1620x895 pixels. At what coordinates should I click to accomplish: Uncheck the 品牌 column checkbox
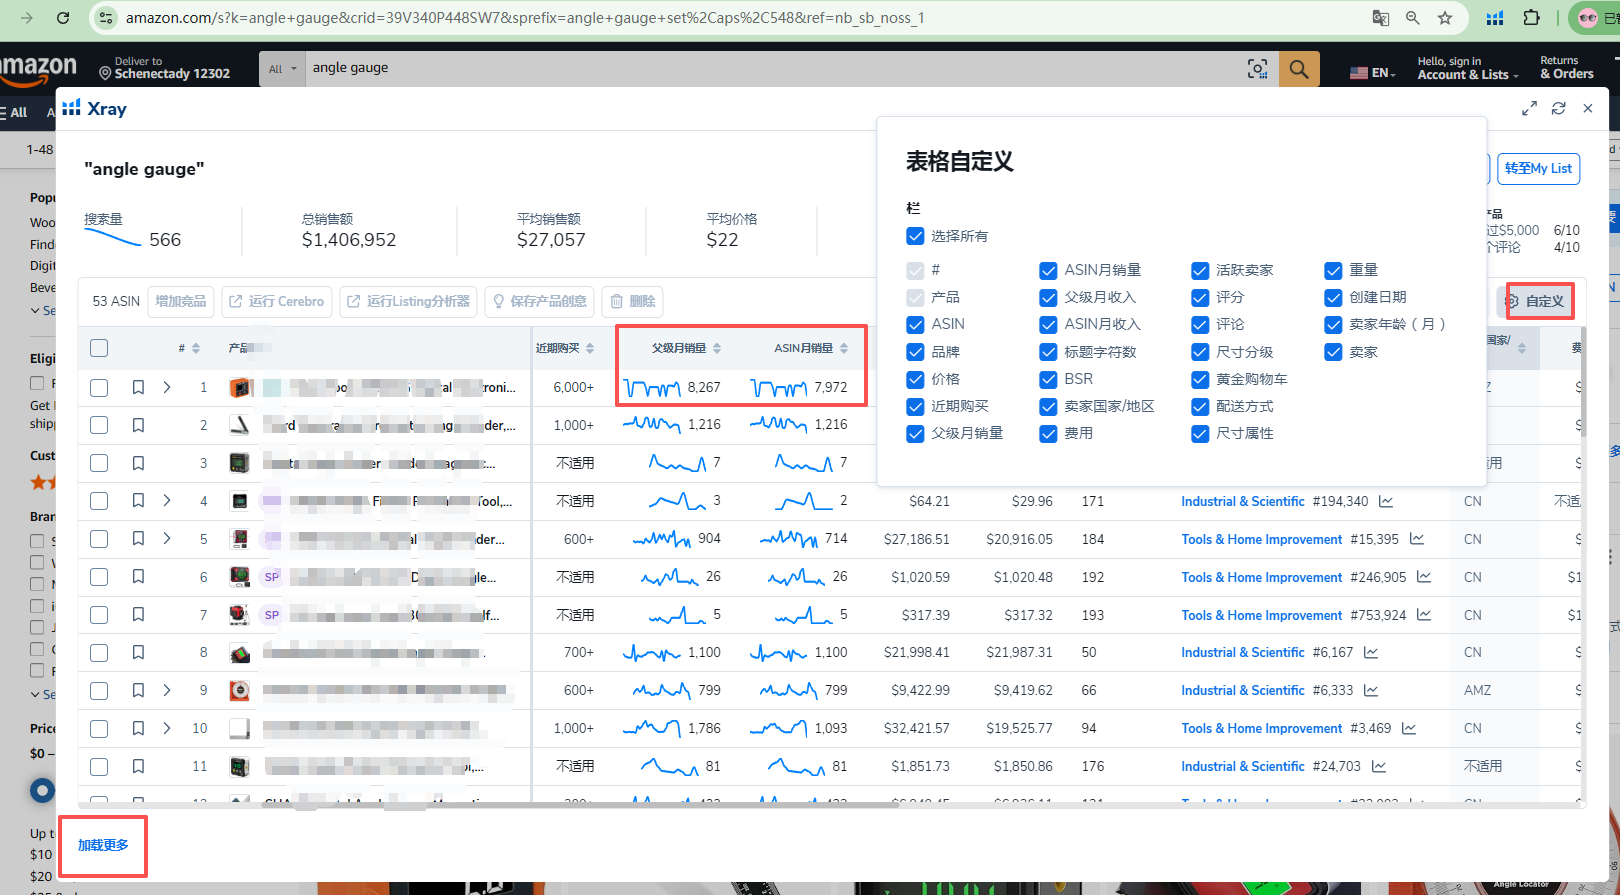point(915,352)
